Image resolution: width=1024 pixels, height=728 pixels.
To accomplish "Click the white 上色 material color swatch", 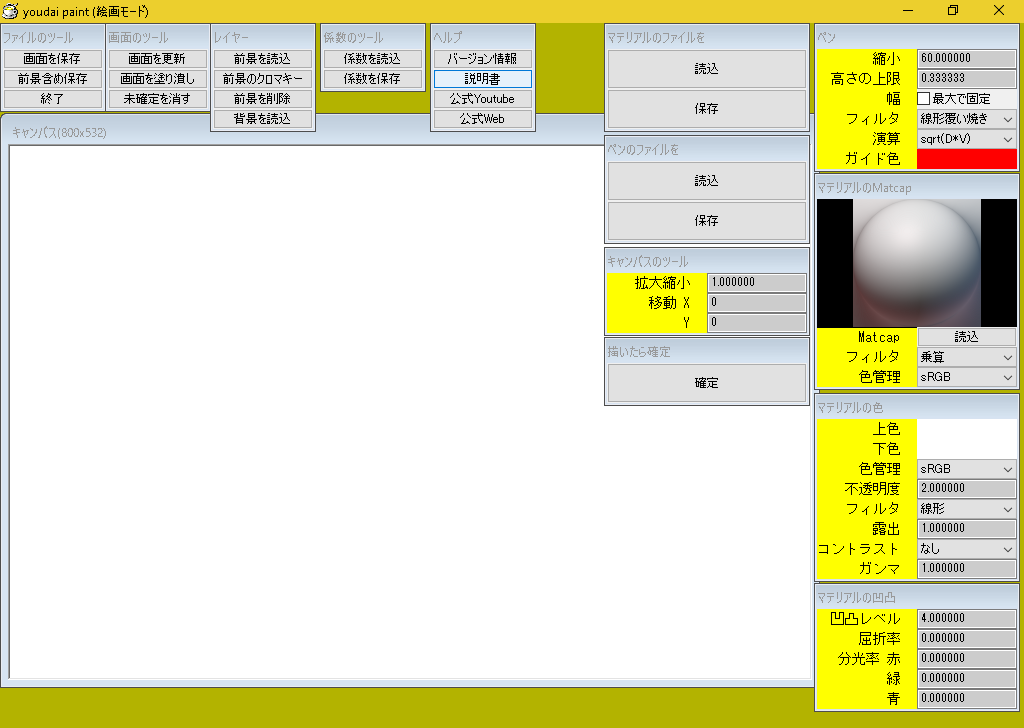I will click(966, 430).
